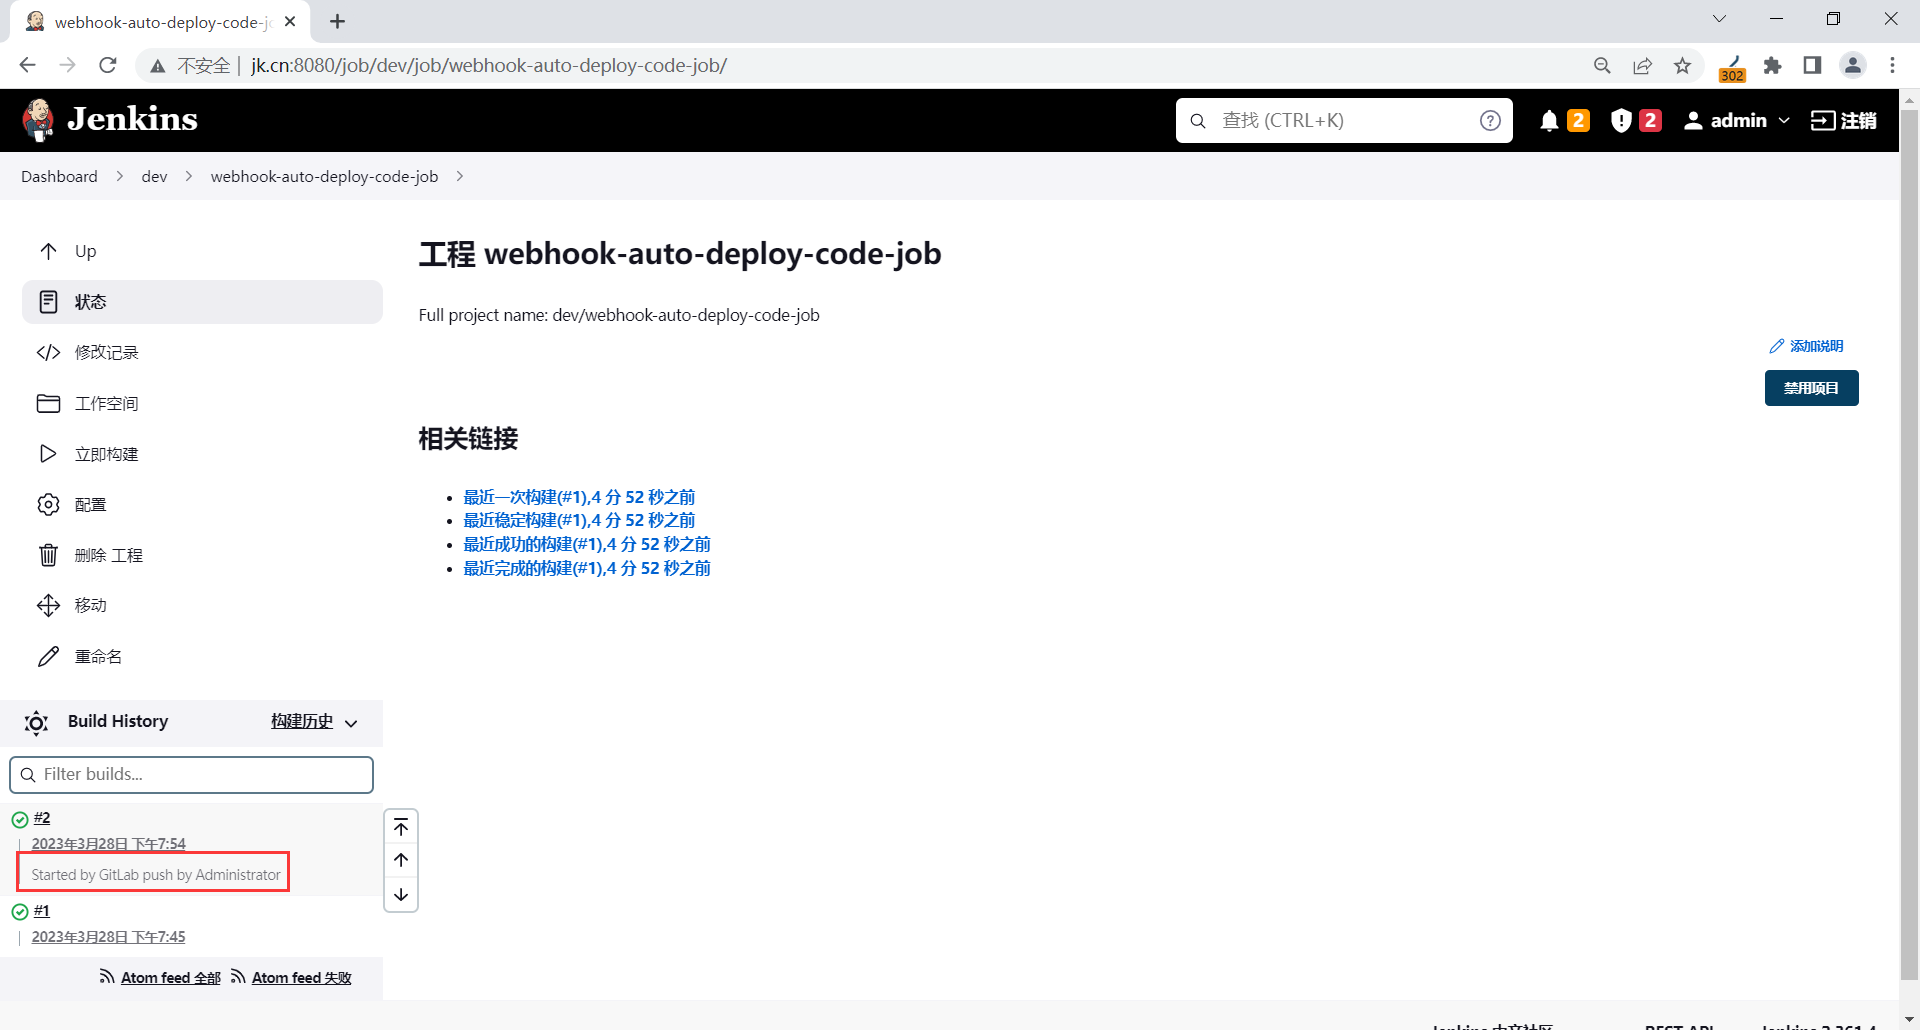The image size is (1920, 1030).
Task: Open the notification bell icon
Action: (x=1548, y=120)
